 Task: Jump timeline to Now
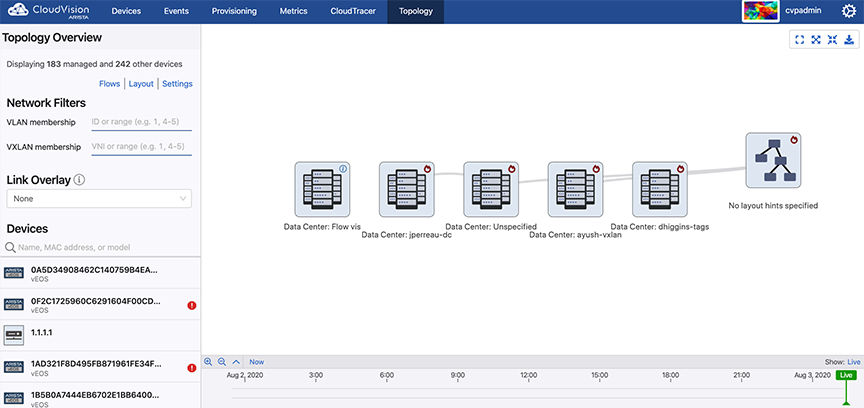(x=257, y=362)
